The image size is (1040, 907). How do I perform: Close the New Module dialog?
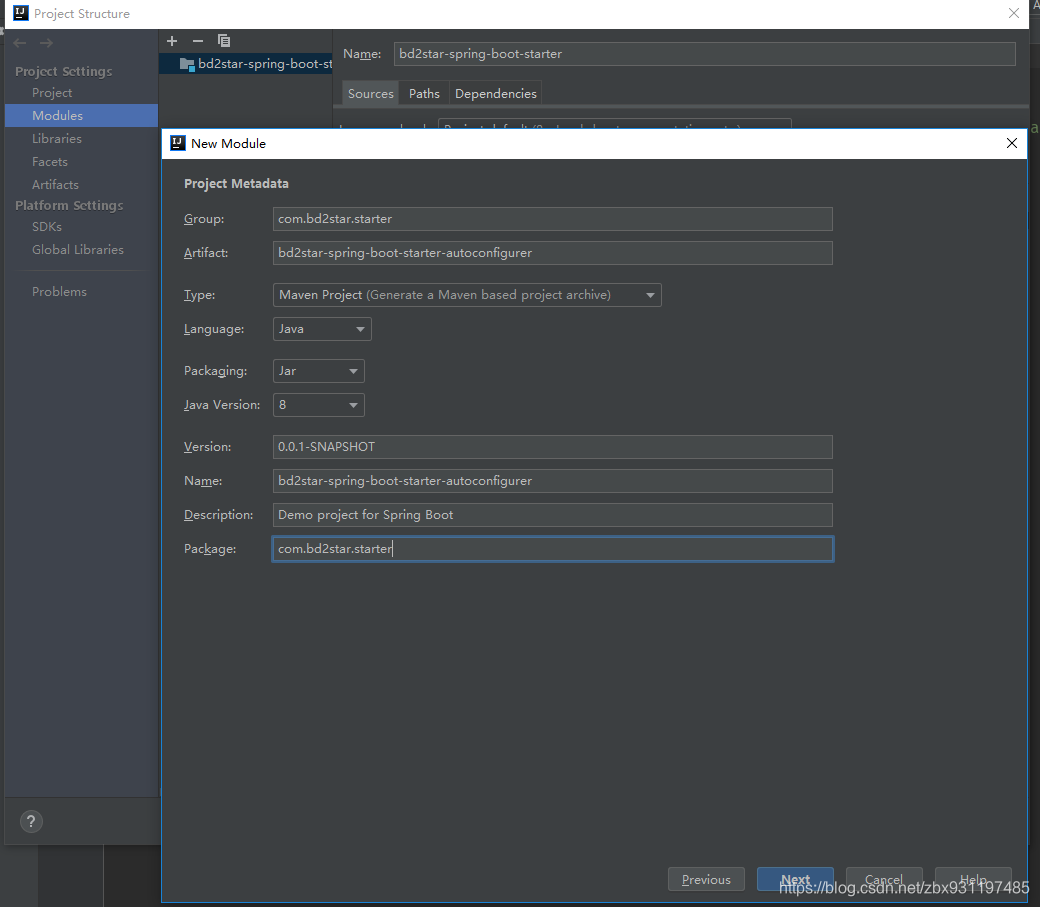(x=1011, y=143)
